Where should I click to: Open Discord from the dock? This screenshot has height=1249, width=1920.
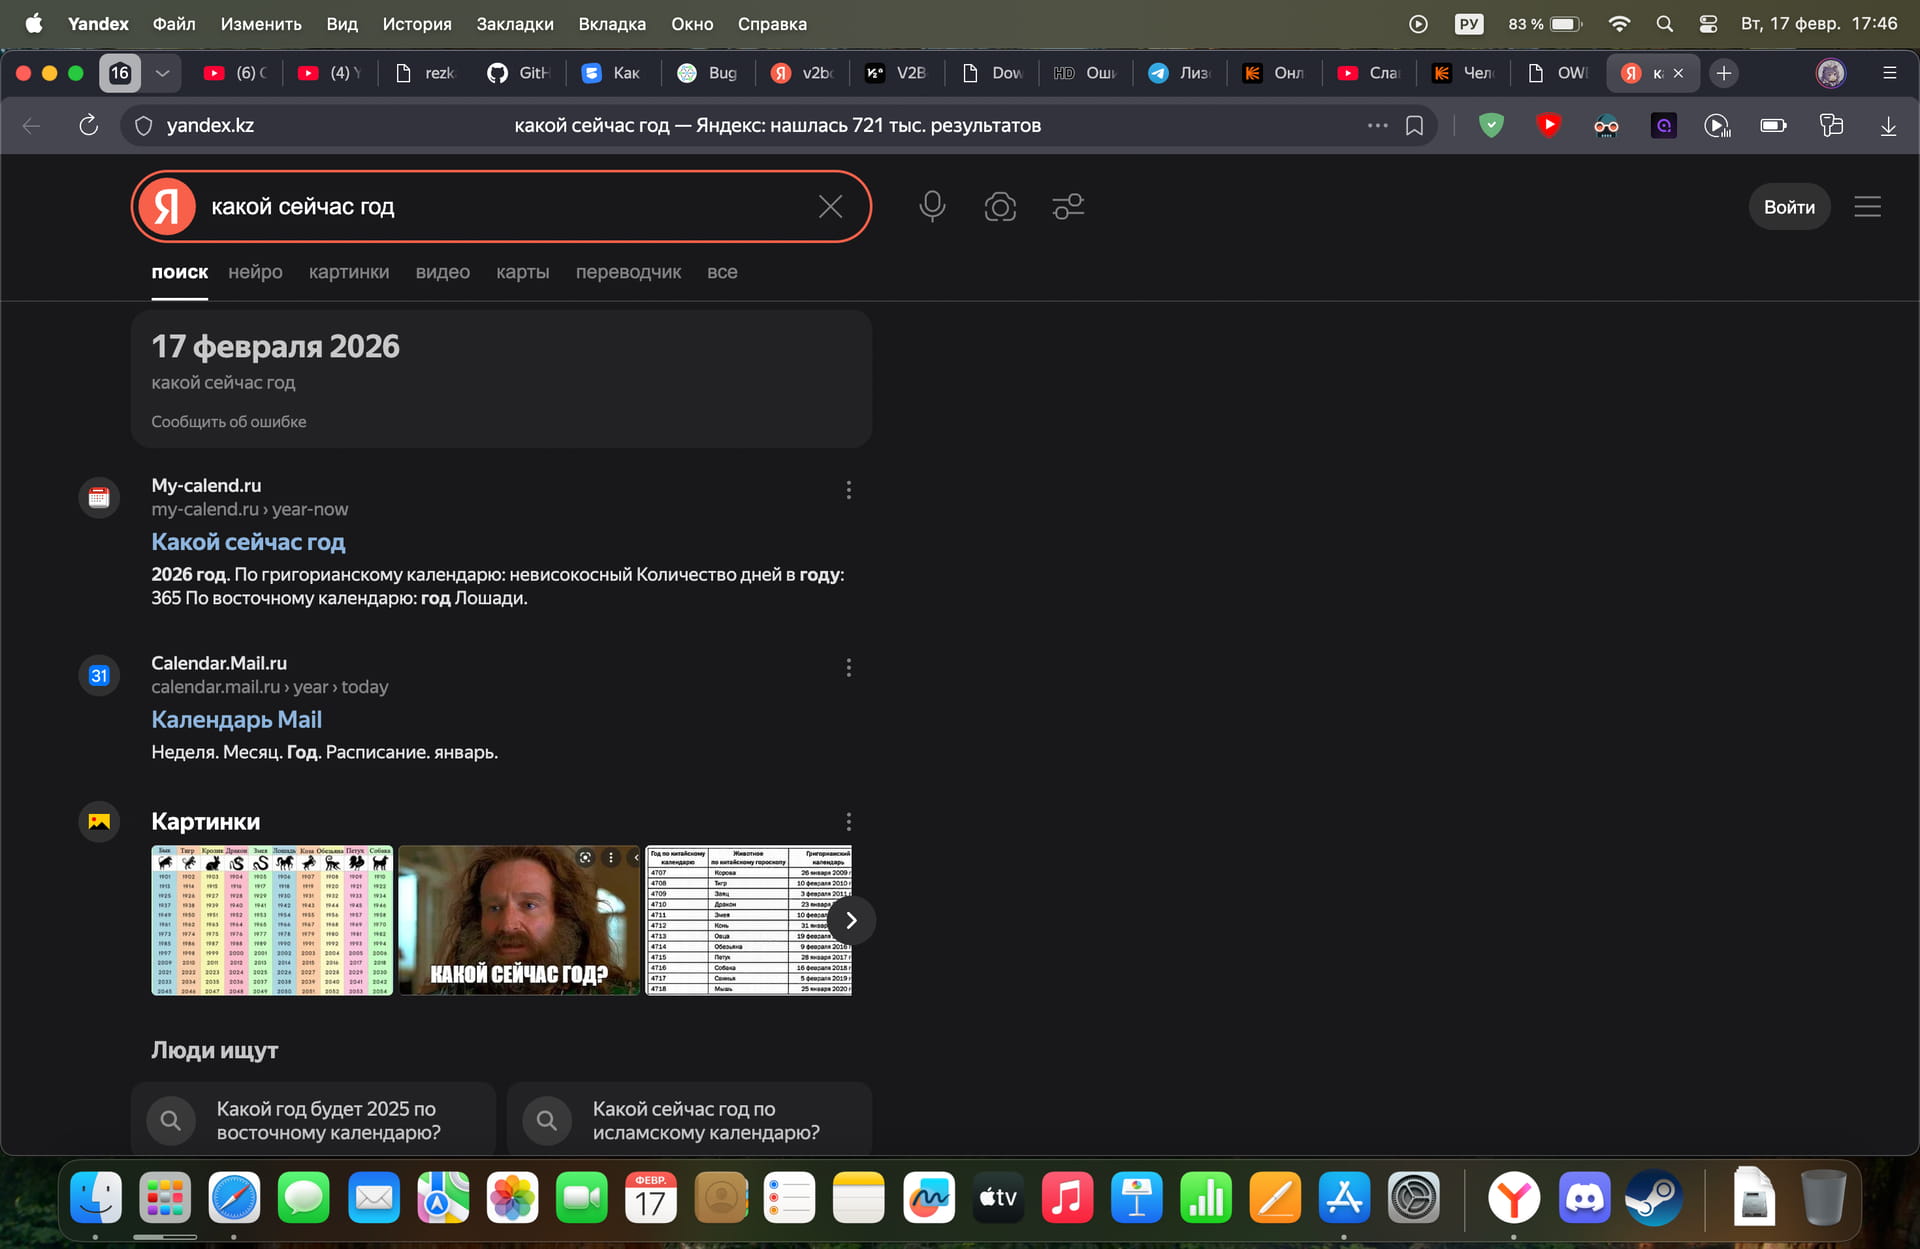[1583, 1197]
